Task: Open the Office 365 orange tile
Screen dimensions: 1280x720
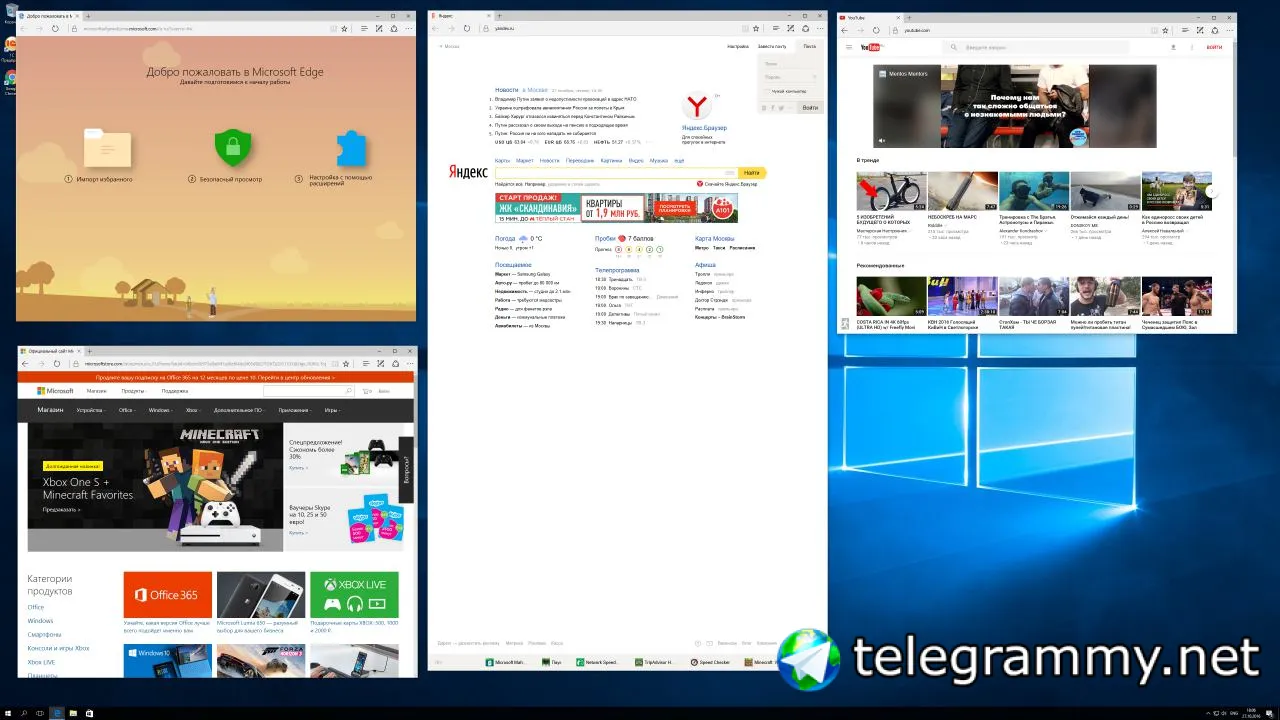Action: [x=167, y=595]
